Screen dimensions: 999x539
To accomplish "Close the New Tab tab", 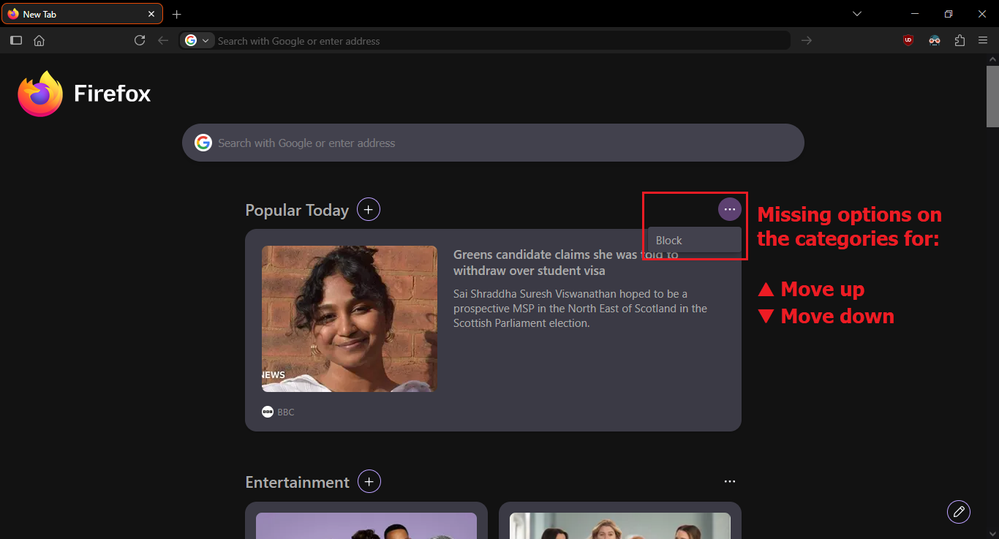I will (151, 14).
